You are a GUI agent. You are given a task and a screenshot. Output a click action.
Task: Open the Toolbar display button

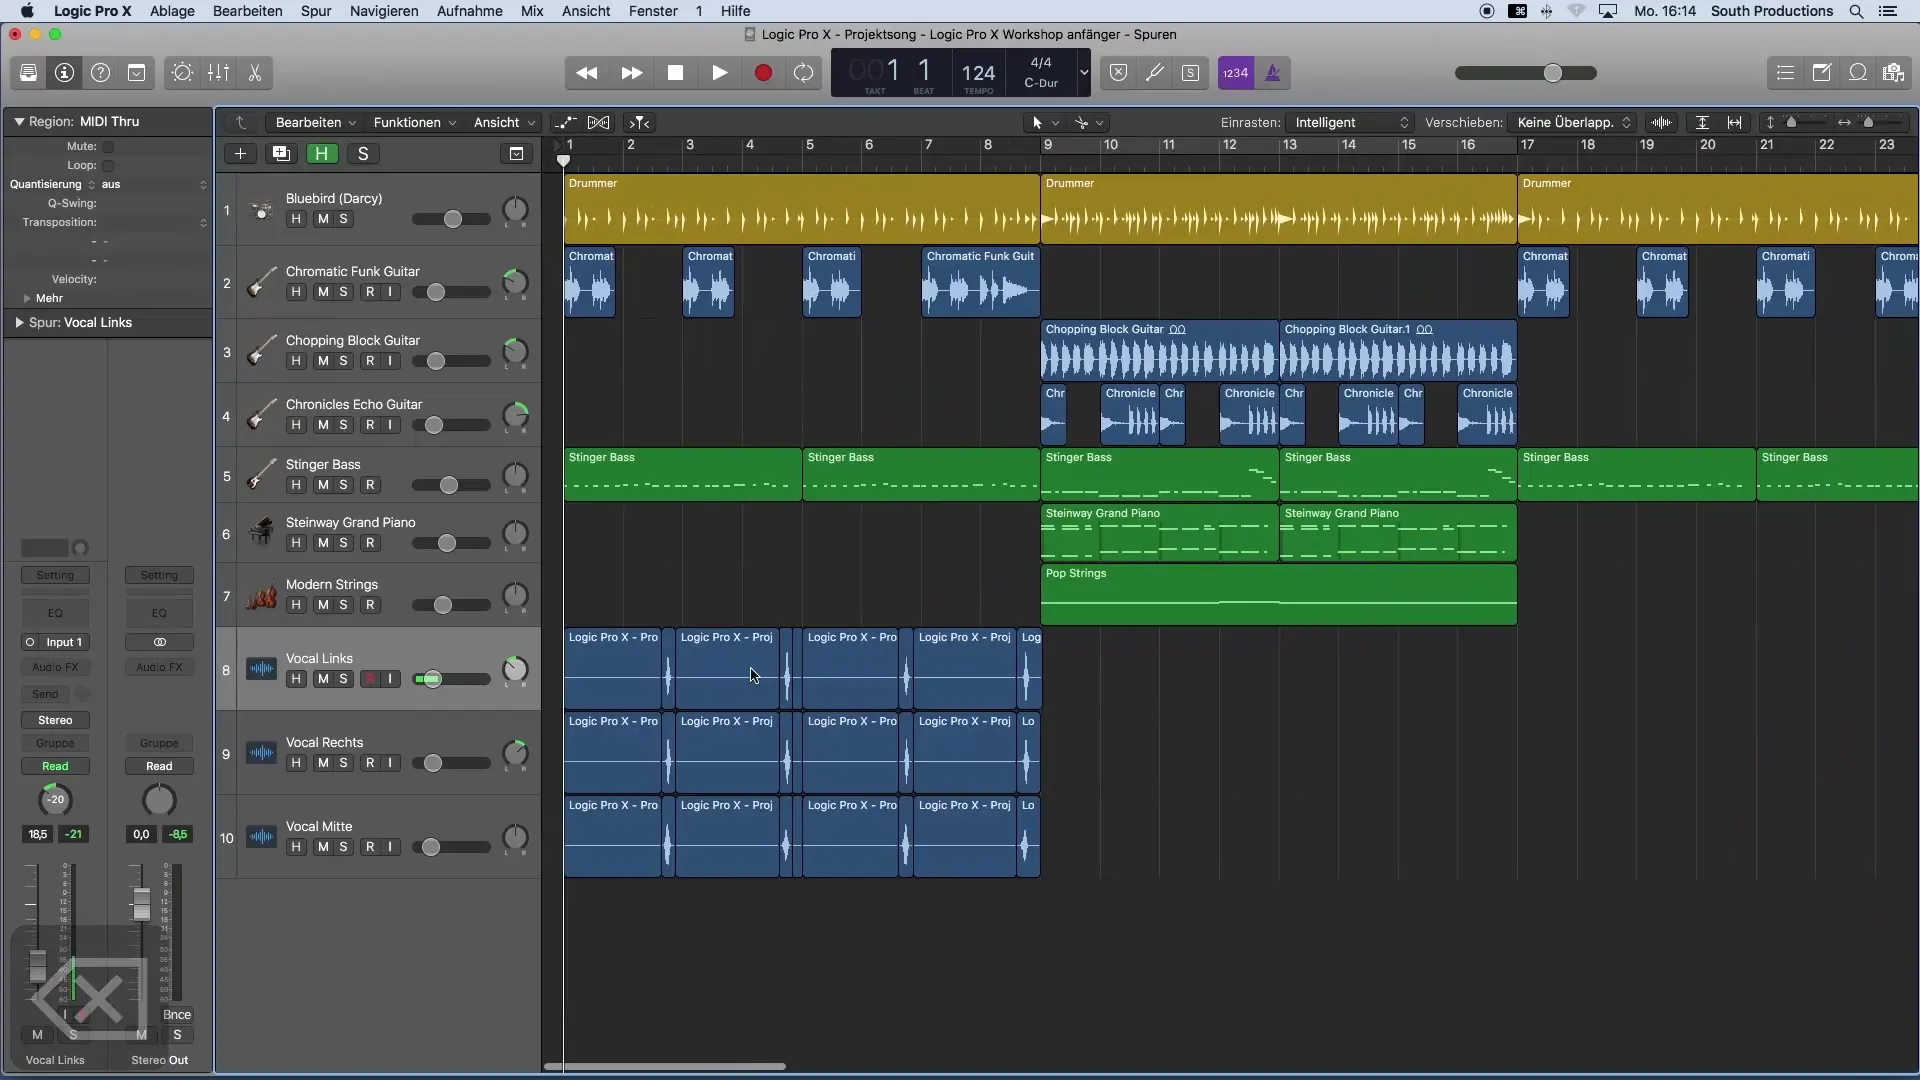[137, 73]
